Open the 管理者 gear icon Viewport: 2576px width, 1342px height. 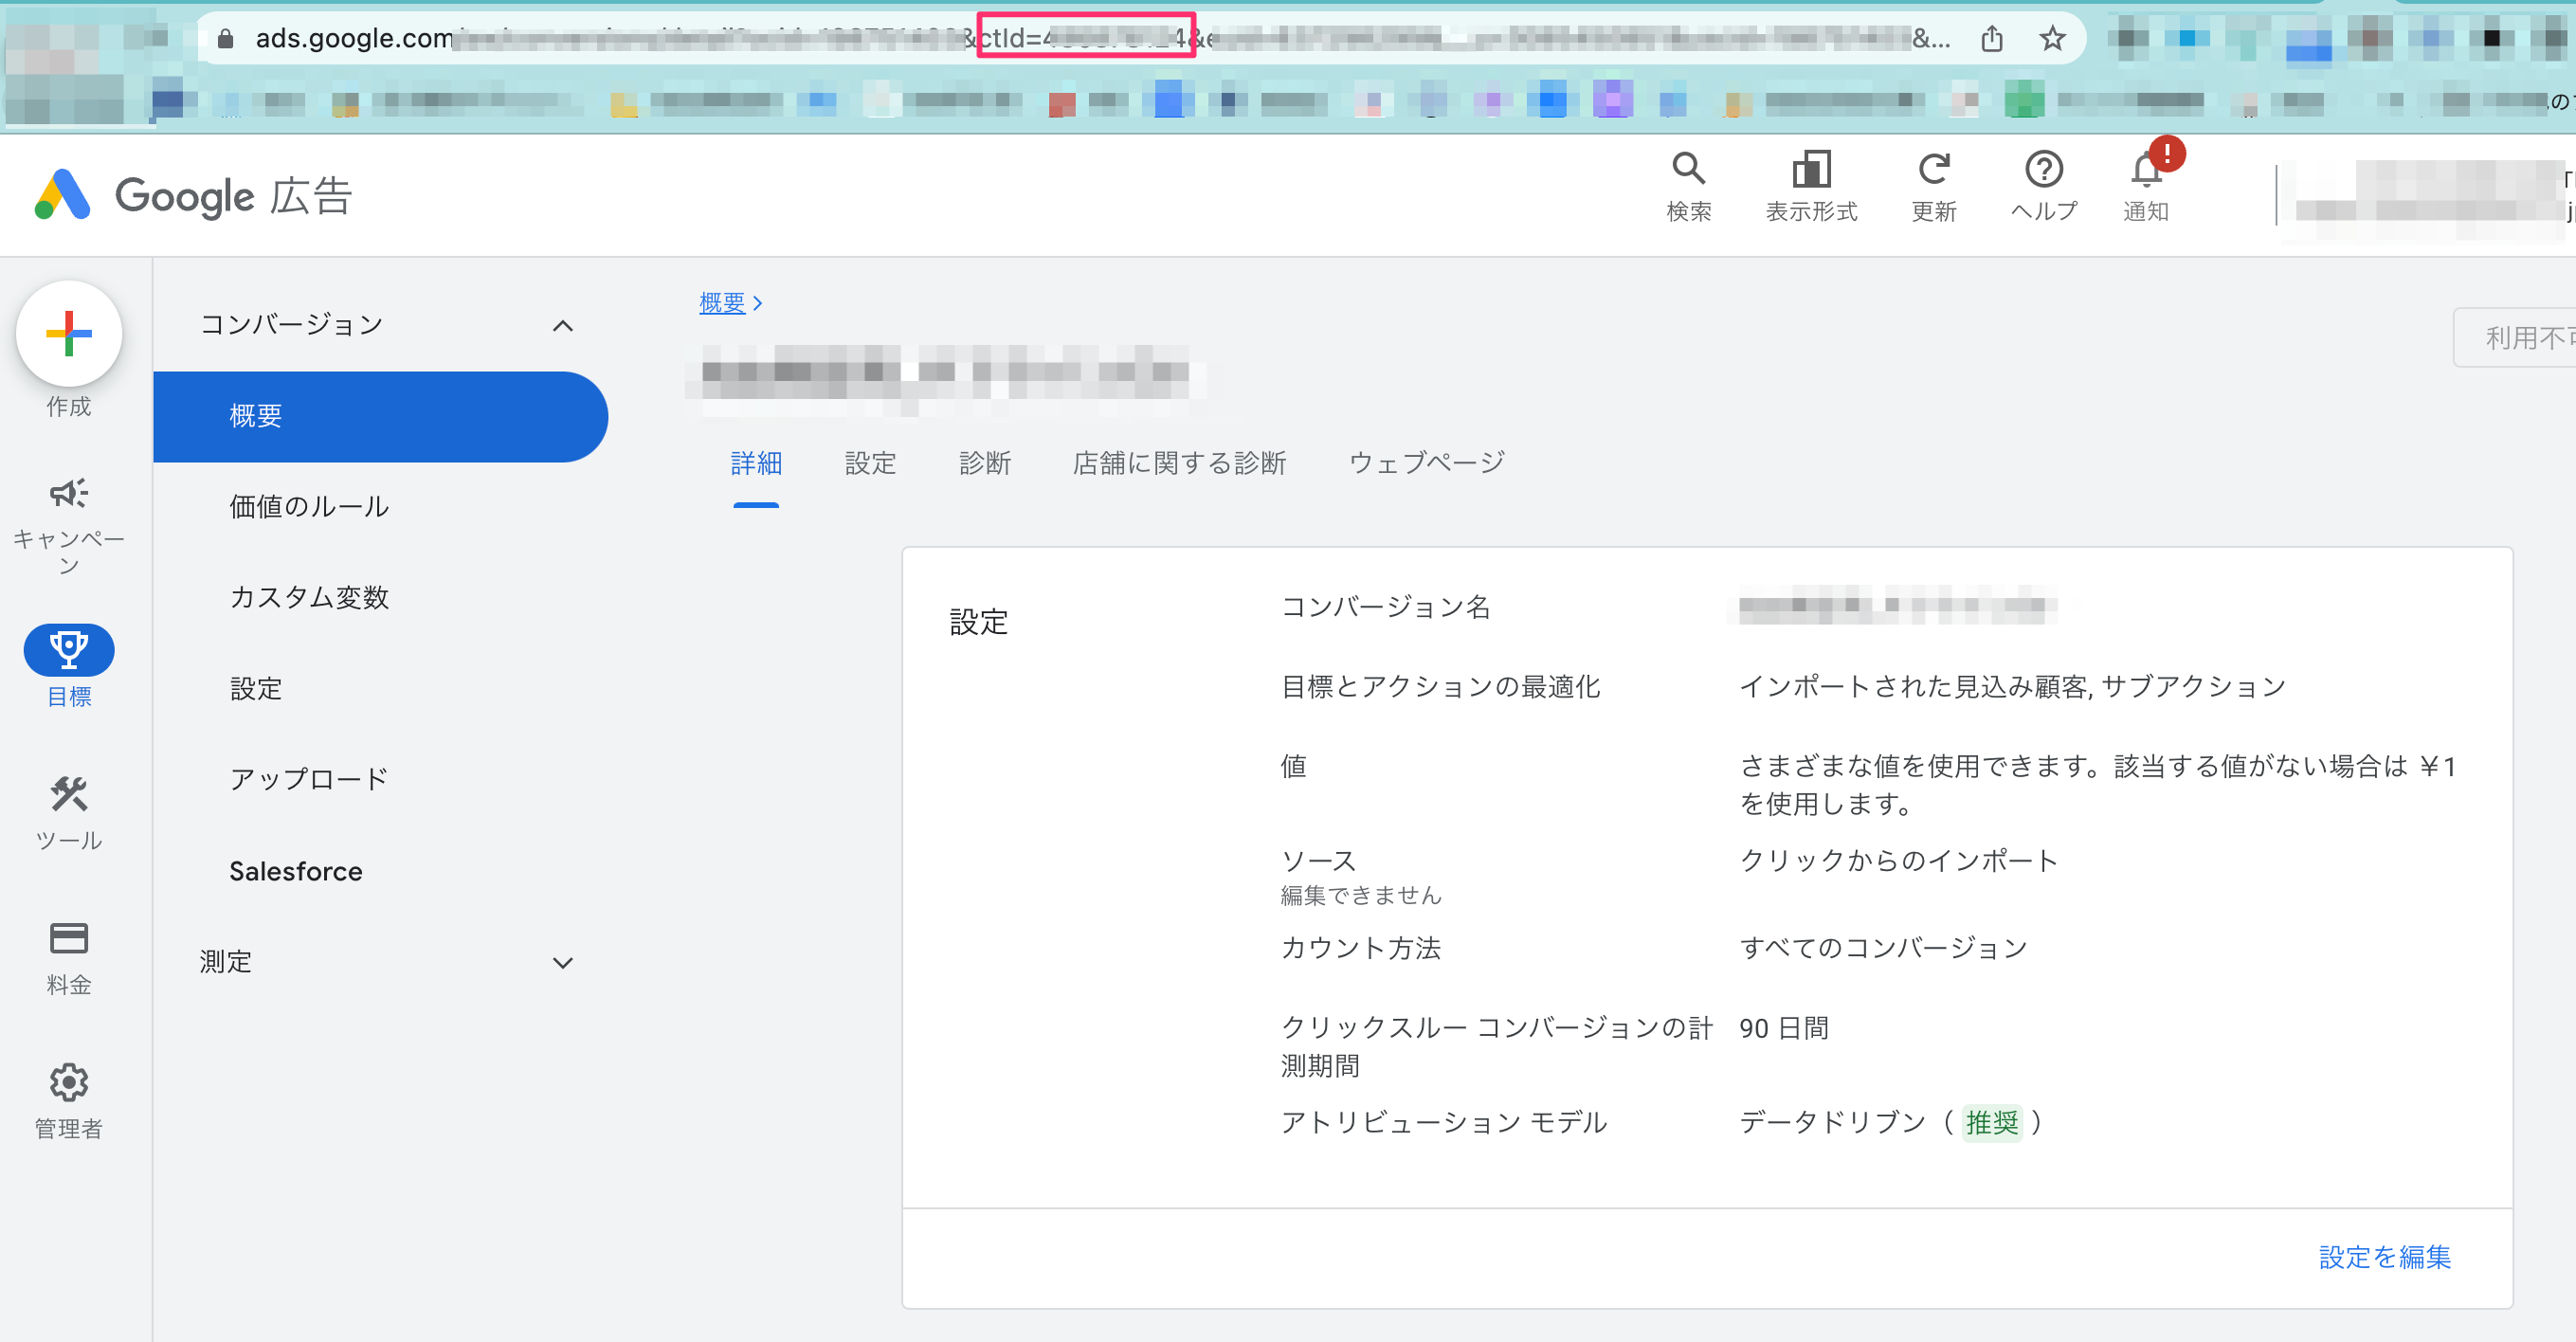point(69,1082)
